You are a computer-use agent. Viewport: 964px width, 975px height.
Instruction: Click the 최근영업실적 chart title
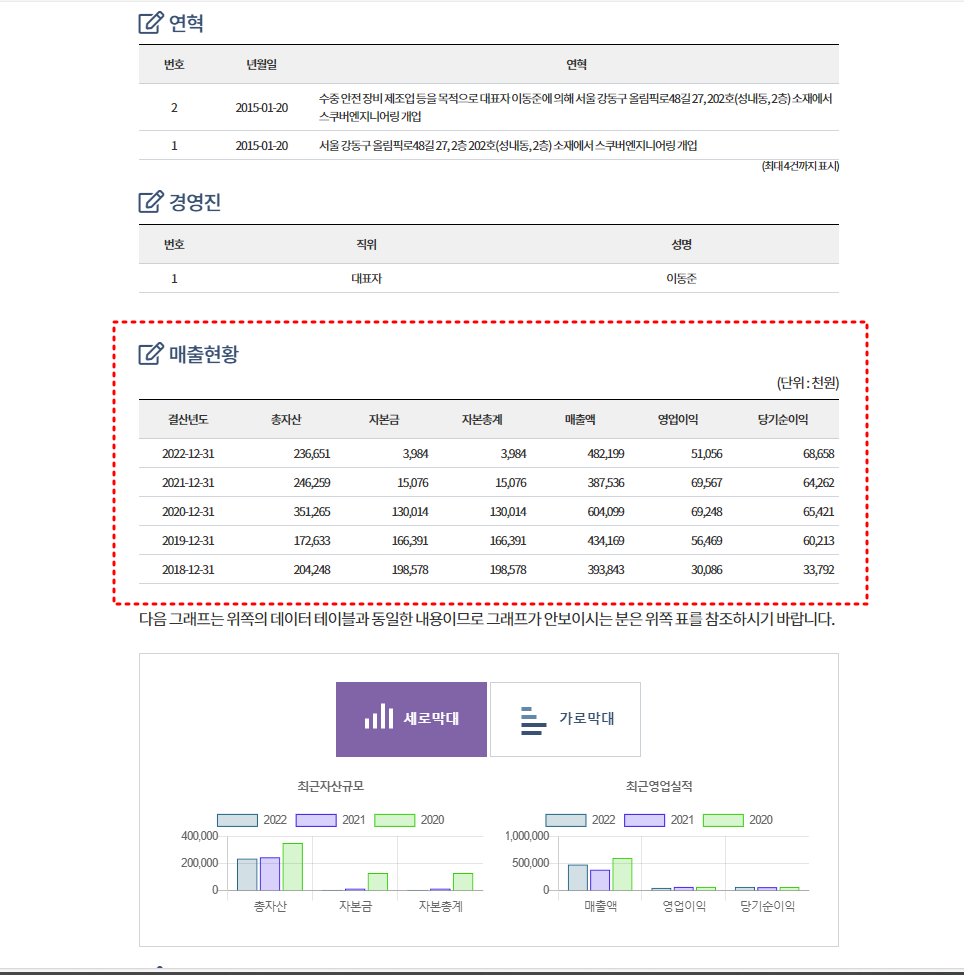pyautogui.click(x=659, y=787)
